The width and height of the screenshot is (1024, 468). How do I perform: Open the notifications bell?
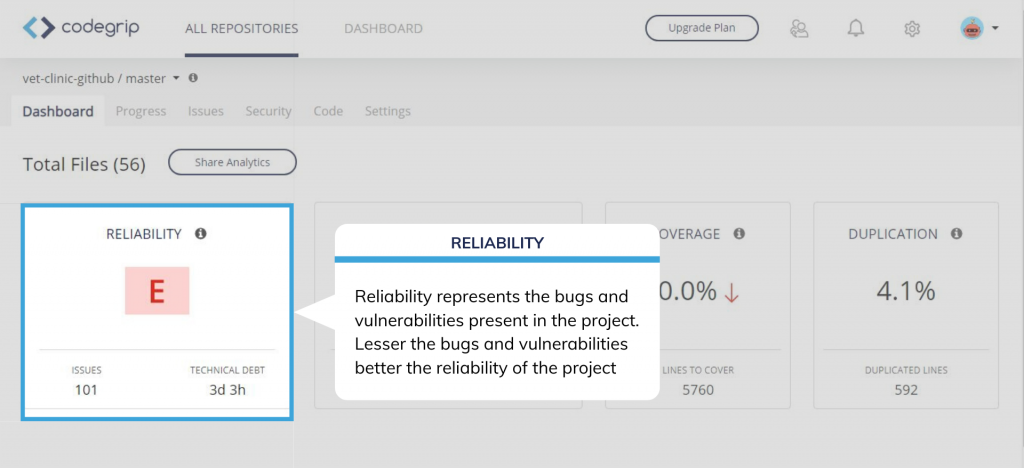tap(855, 28)
